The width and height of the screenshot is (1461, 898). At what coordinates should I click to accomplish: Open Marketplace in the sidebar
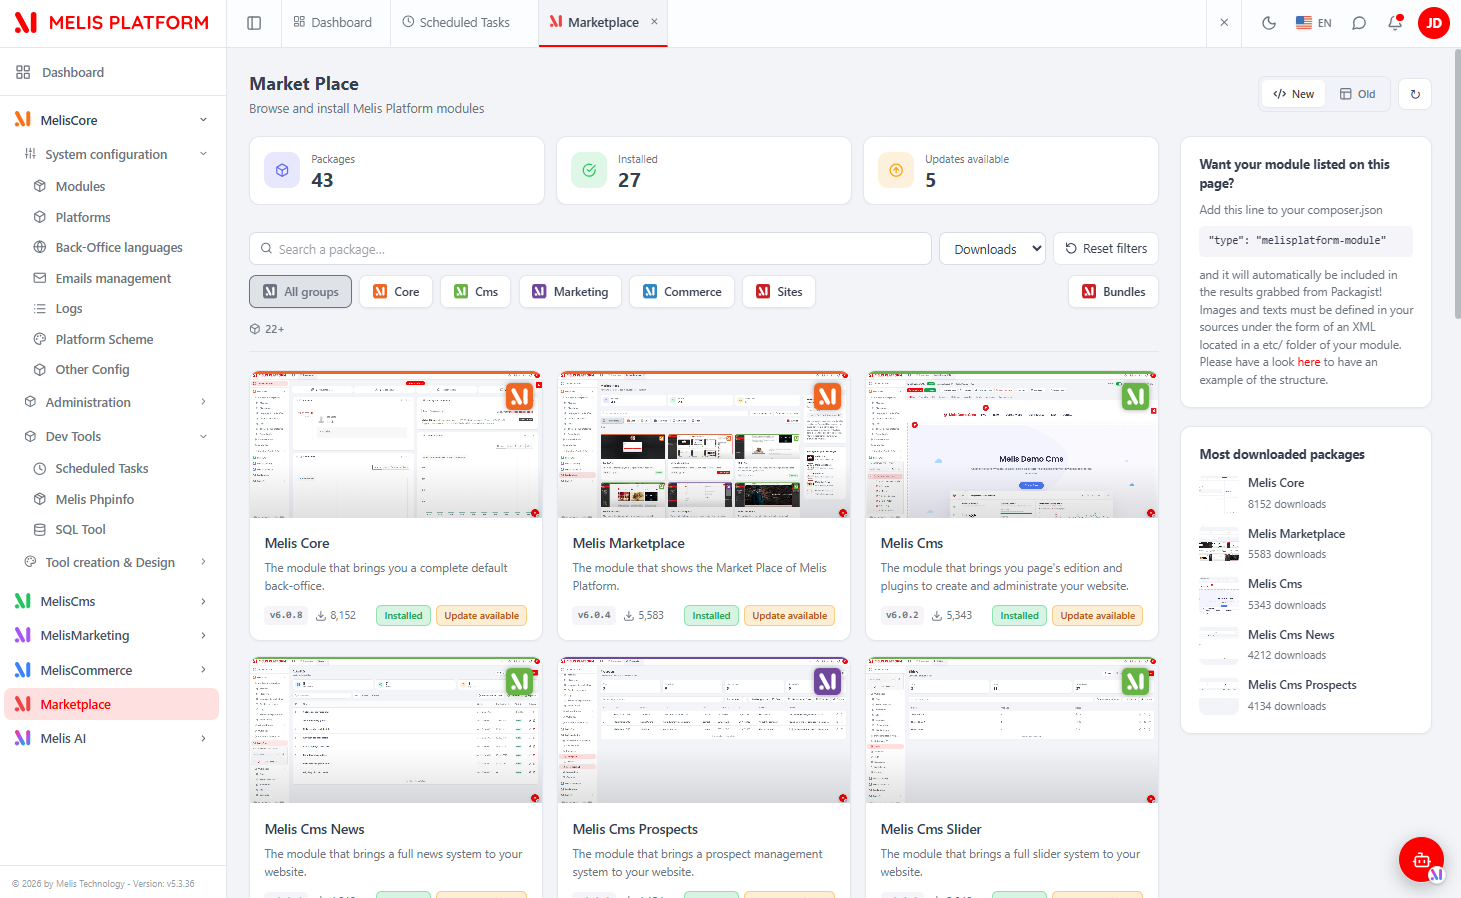[x=112, y=704]
